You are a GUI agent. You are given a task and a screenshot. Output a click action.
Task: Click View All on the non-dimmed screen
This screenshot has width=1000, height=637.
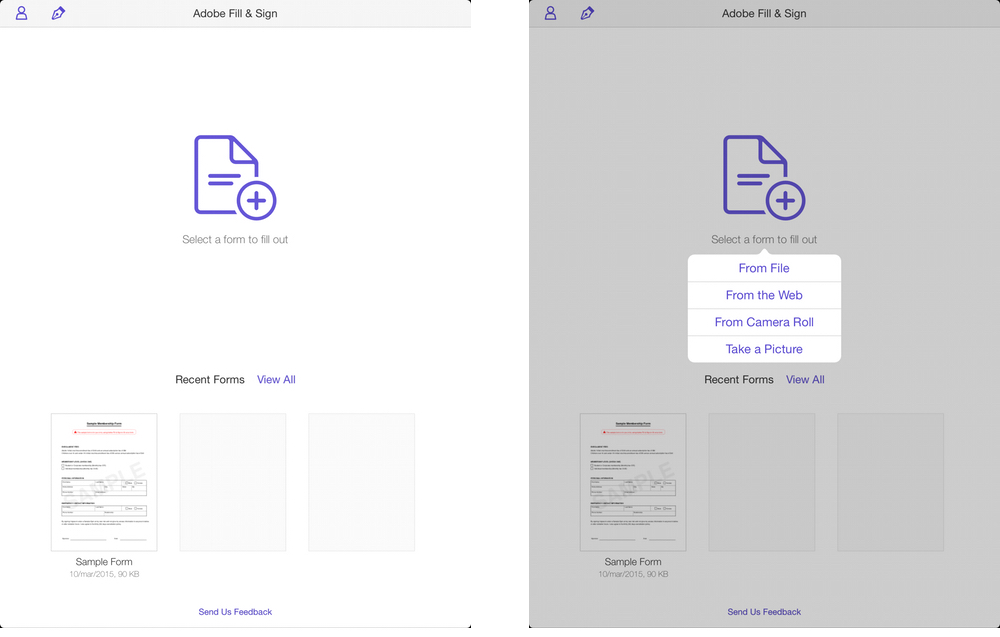276,380
